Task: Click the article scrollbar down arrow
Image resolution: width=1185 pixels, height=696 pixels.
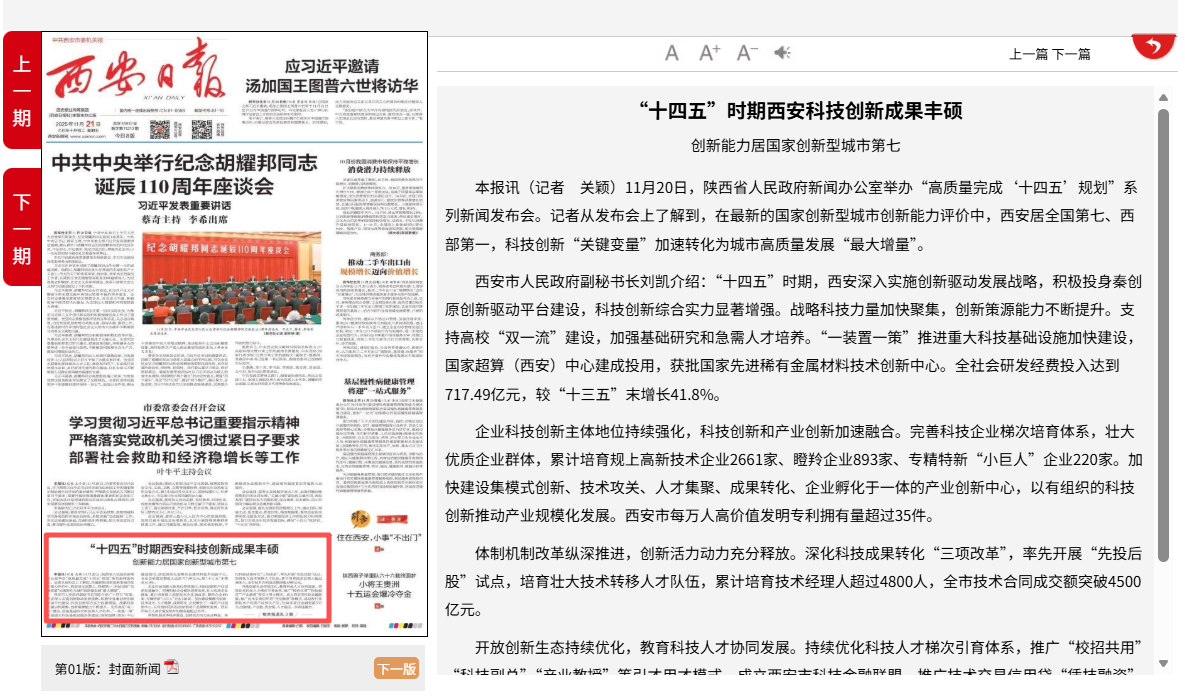Action: point(1163,663)
